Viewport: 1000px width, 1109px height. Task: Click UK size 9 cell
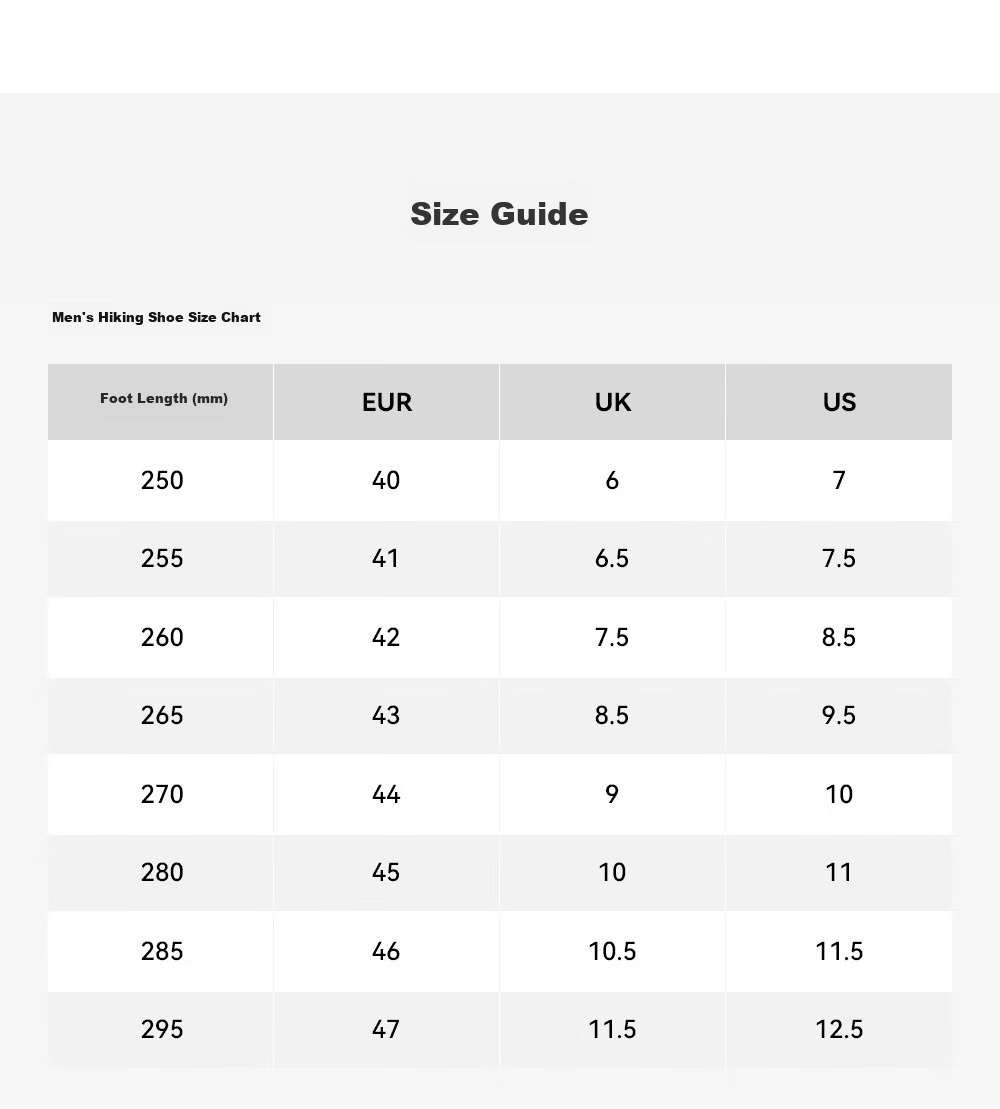pyautogui.click(x=612, y=794)
